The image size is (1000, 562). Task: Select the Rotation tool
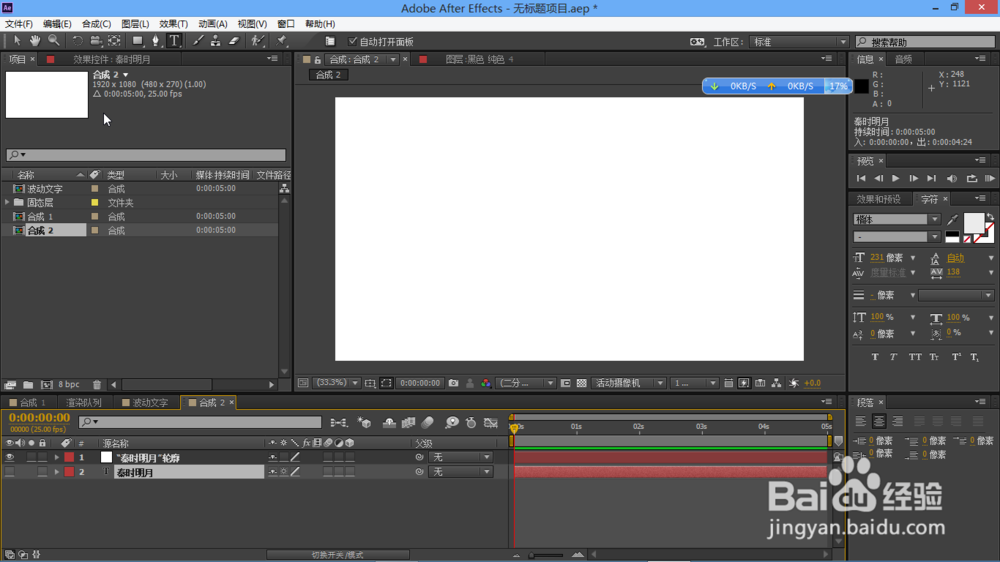[77, 41]
